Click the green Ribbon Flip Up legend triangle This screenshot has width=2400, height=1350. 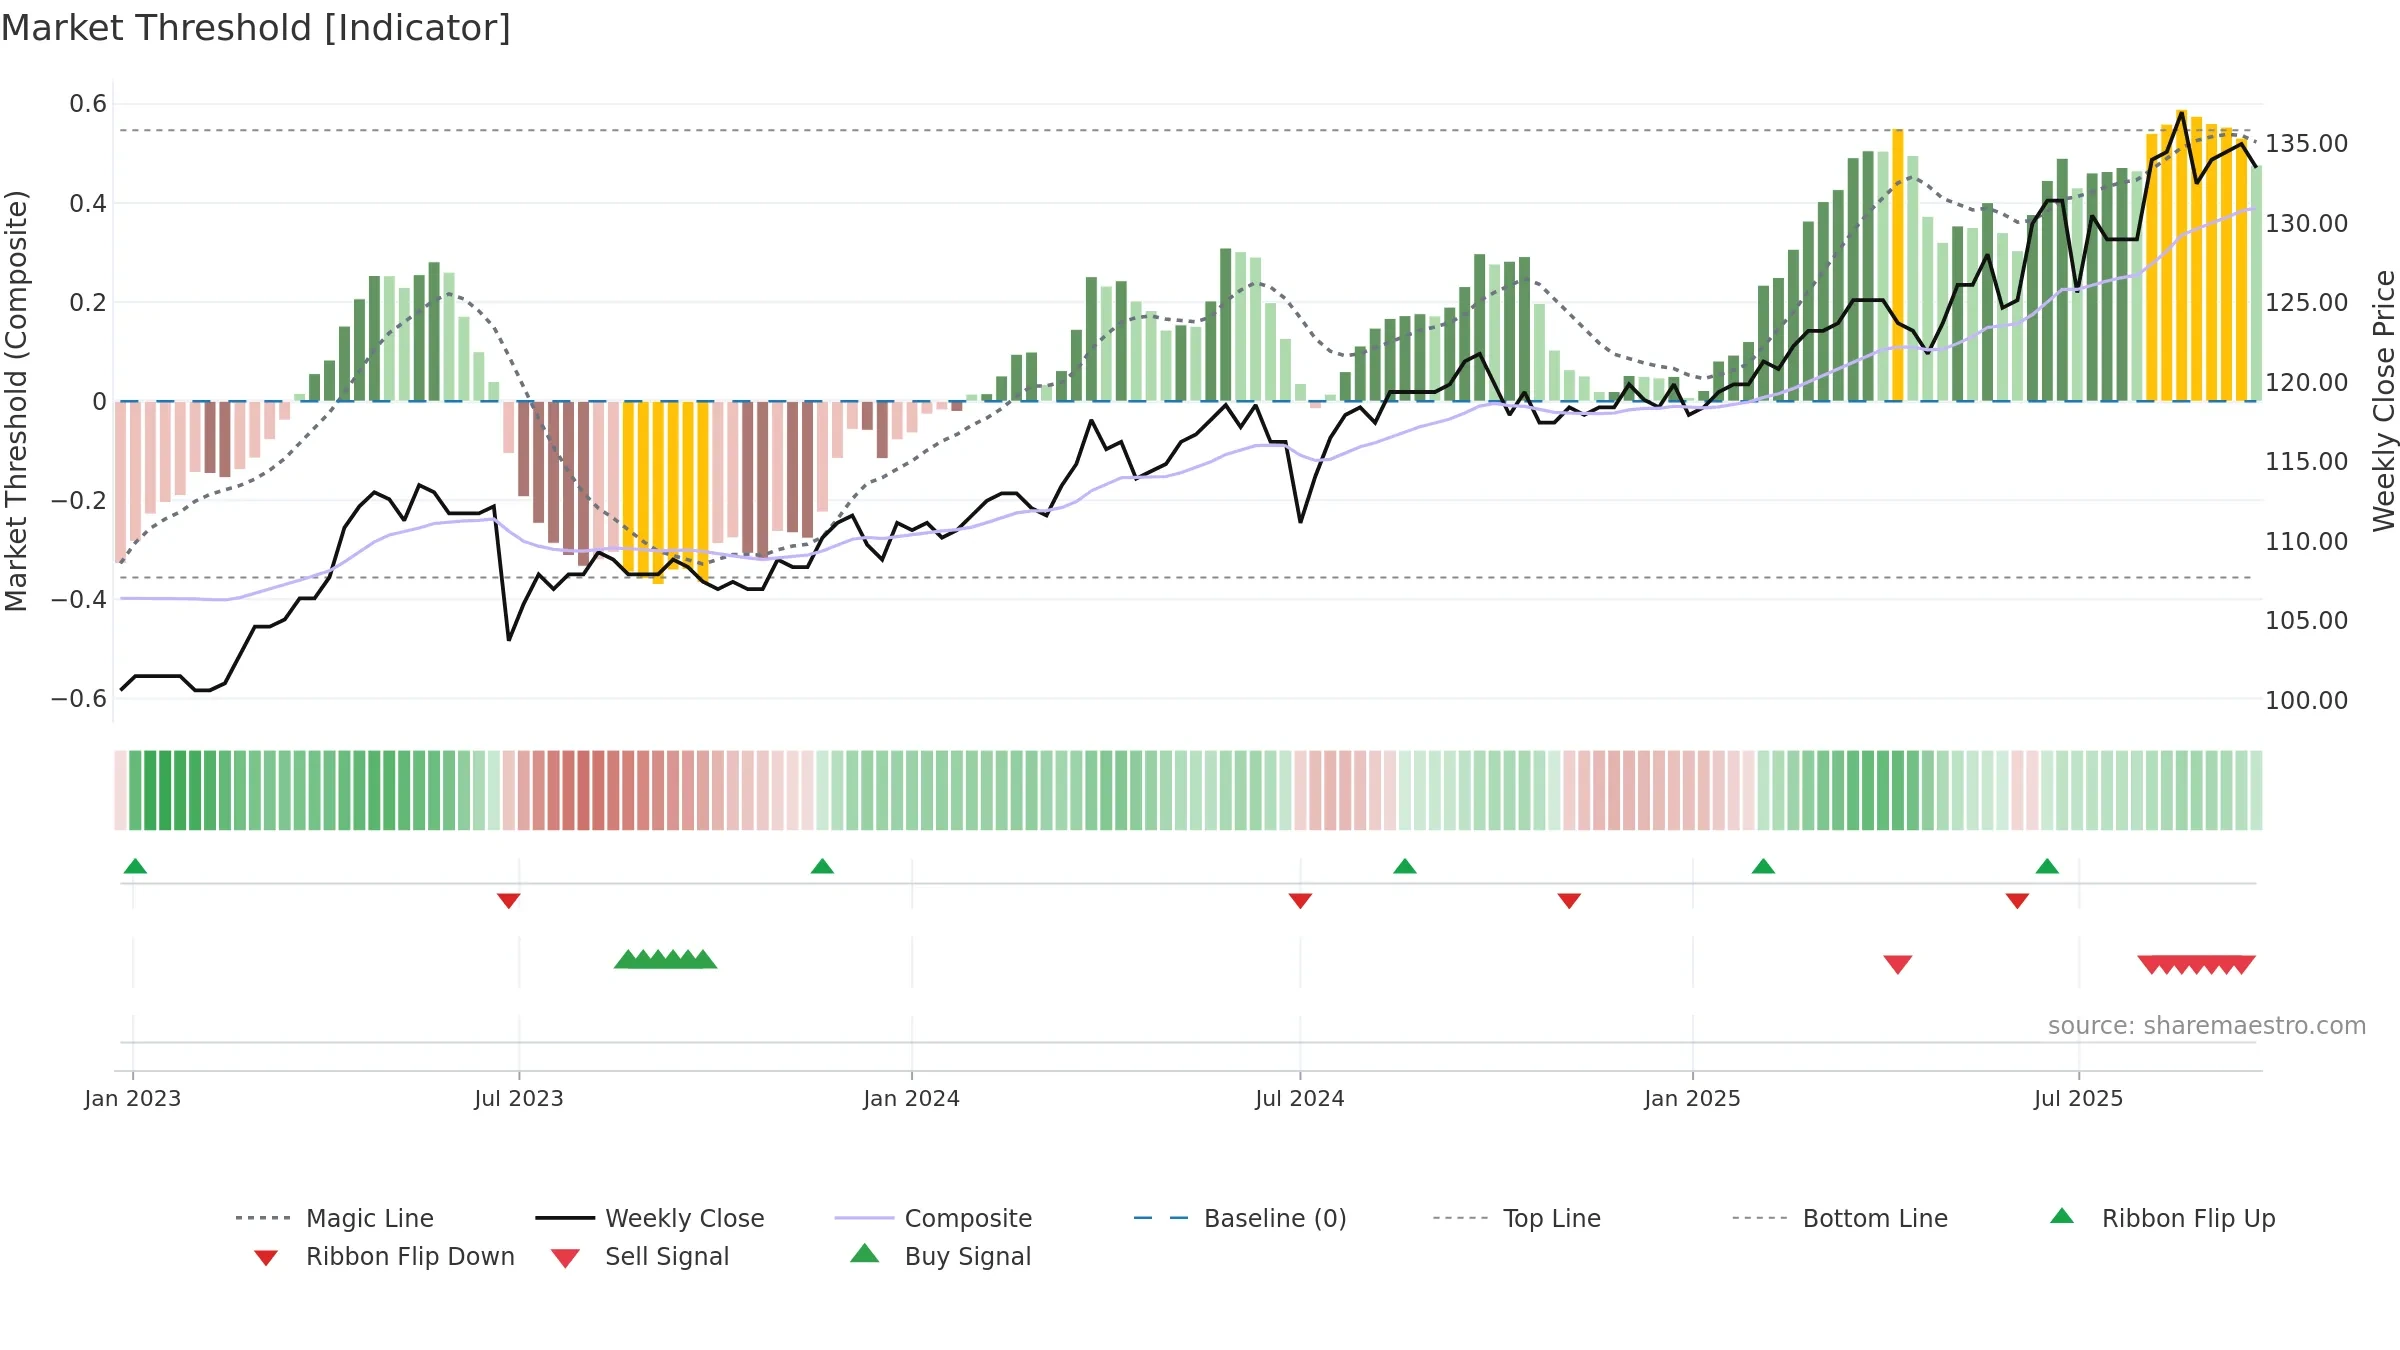[x=2062, y=1216]
